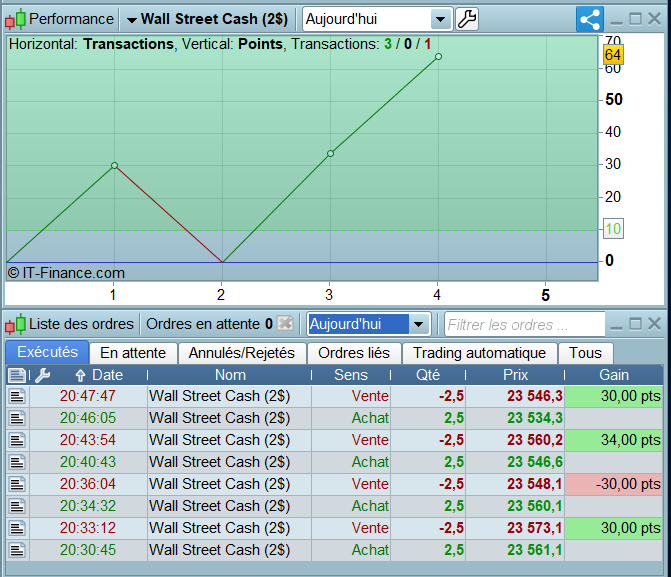
Task: Click the chart point at transaction 4
Action: 438,57
